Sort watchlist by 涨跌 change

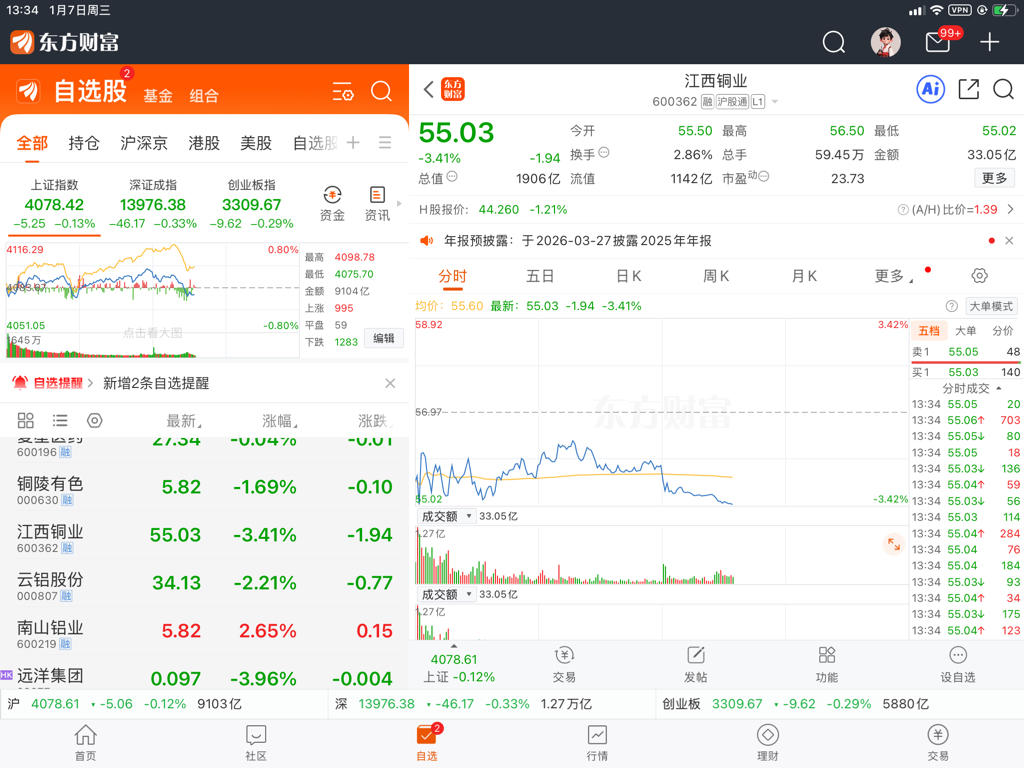pos(375,421)
